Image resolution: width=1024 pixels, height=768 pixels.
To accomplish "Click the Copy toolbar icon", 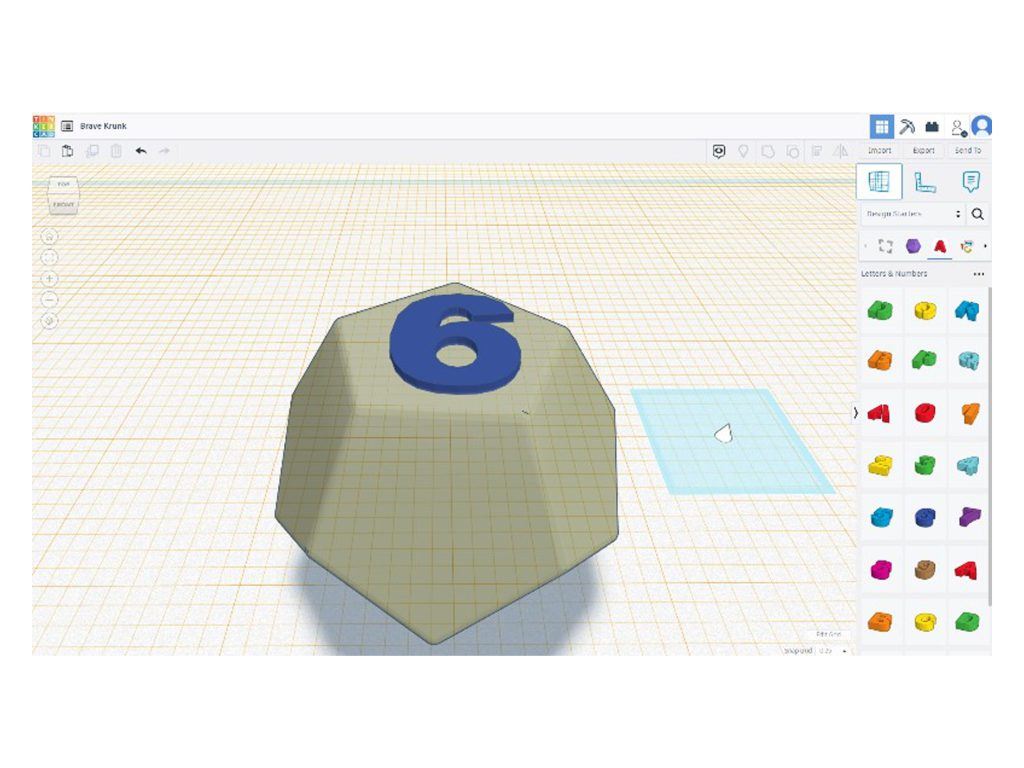I will pos(44,152).
